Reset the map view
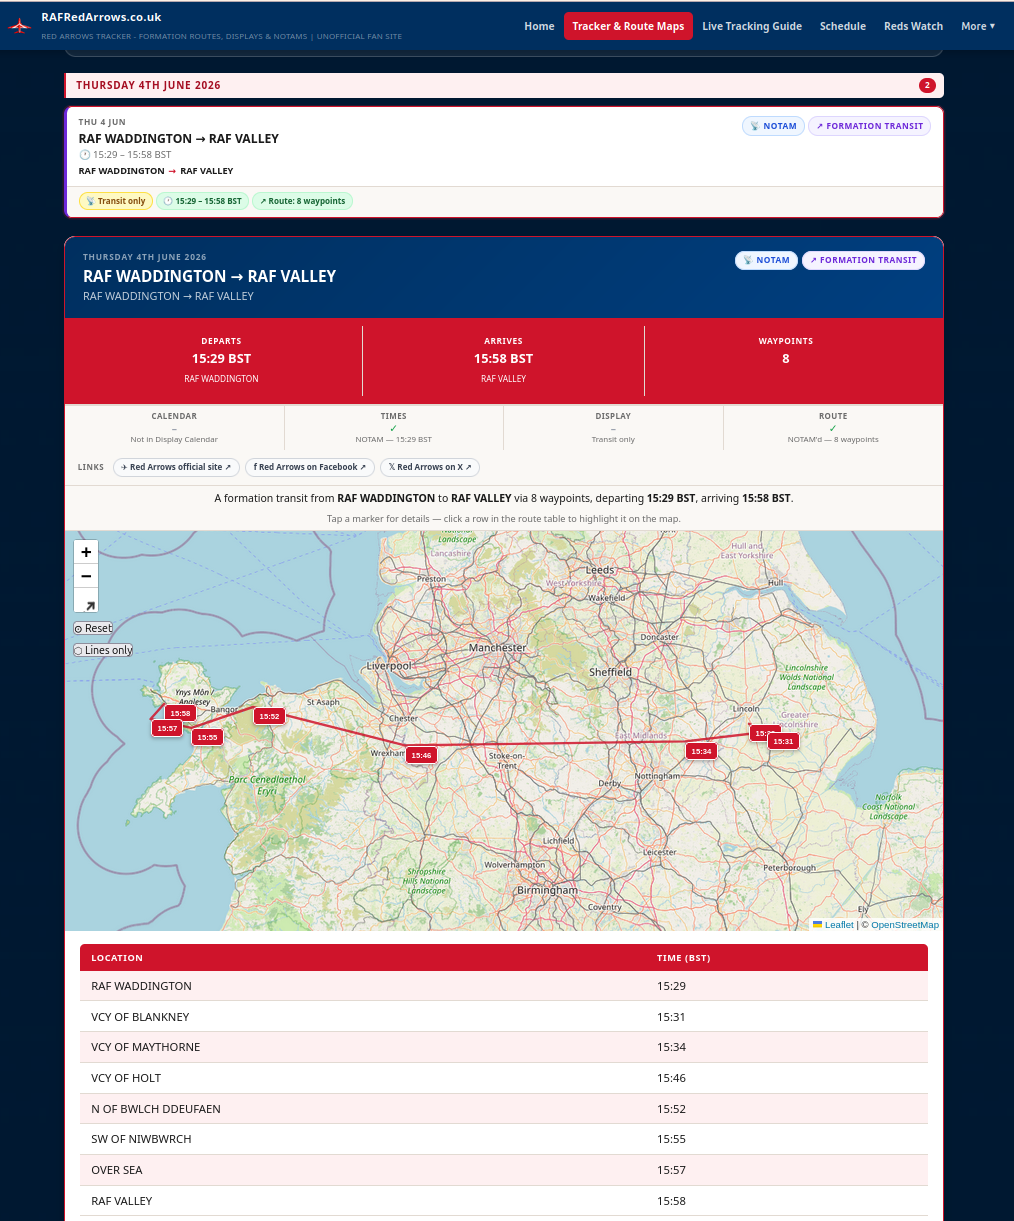This screenshot has width=1014, height=1221. click(x=93, y=628)
